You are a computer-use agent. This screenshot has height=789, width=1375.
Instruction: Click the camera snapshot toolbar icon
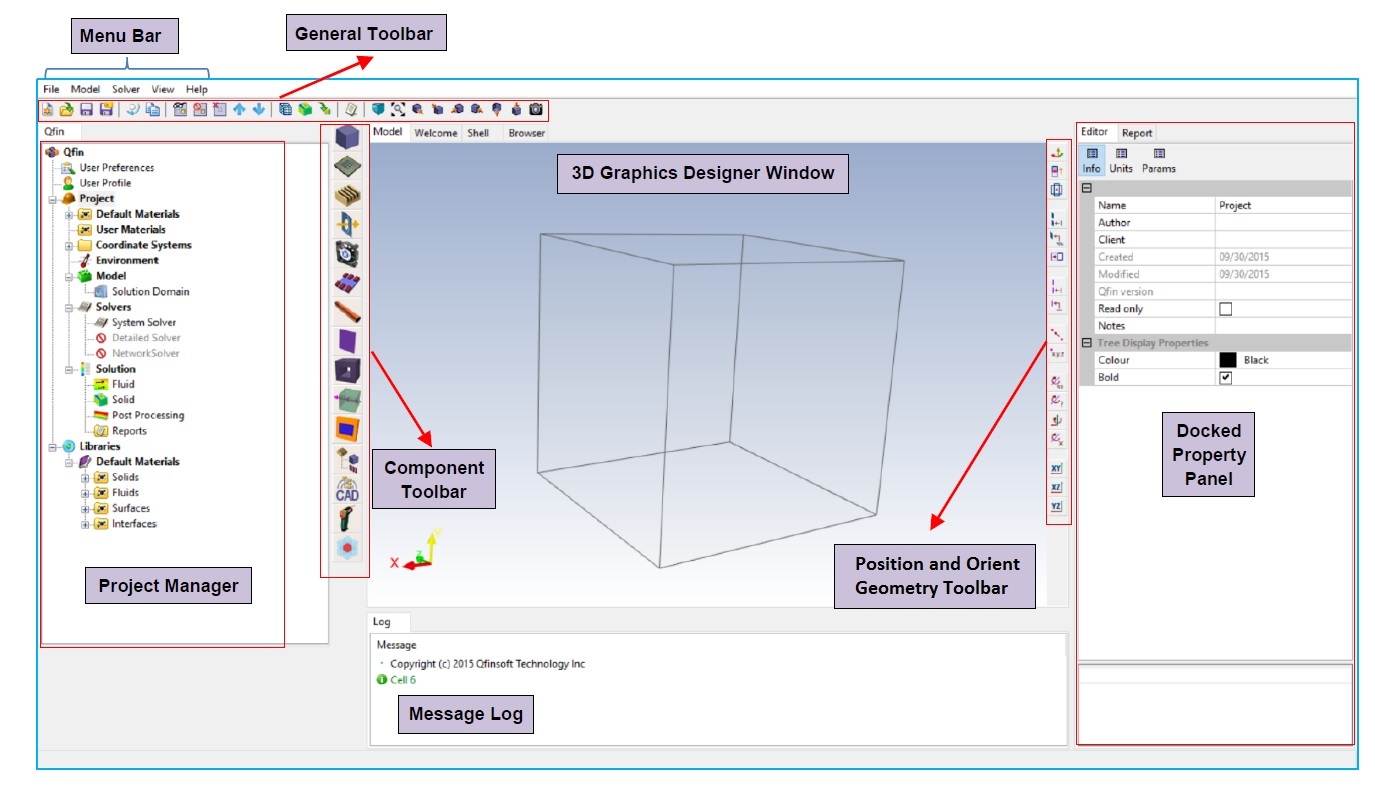click(536, 109)
